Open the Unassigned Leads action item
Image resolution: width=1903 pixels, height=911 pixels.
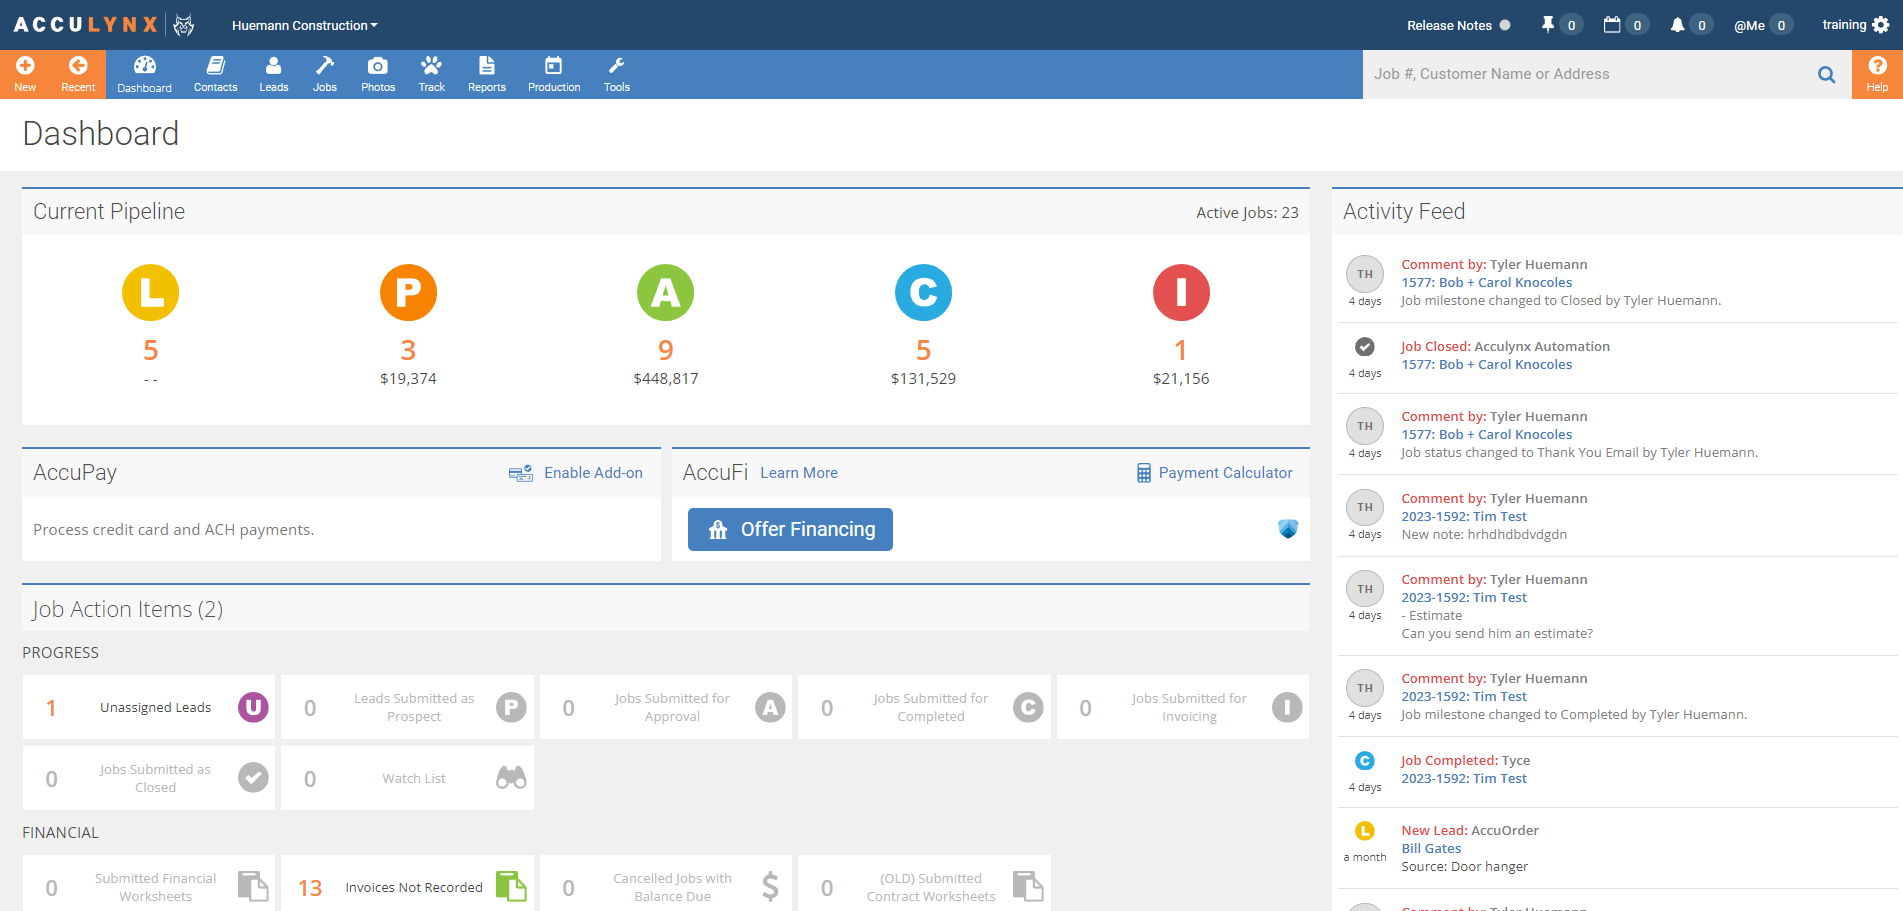(149, 707)
